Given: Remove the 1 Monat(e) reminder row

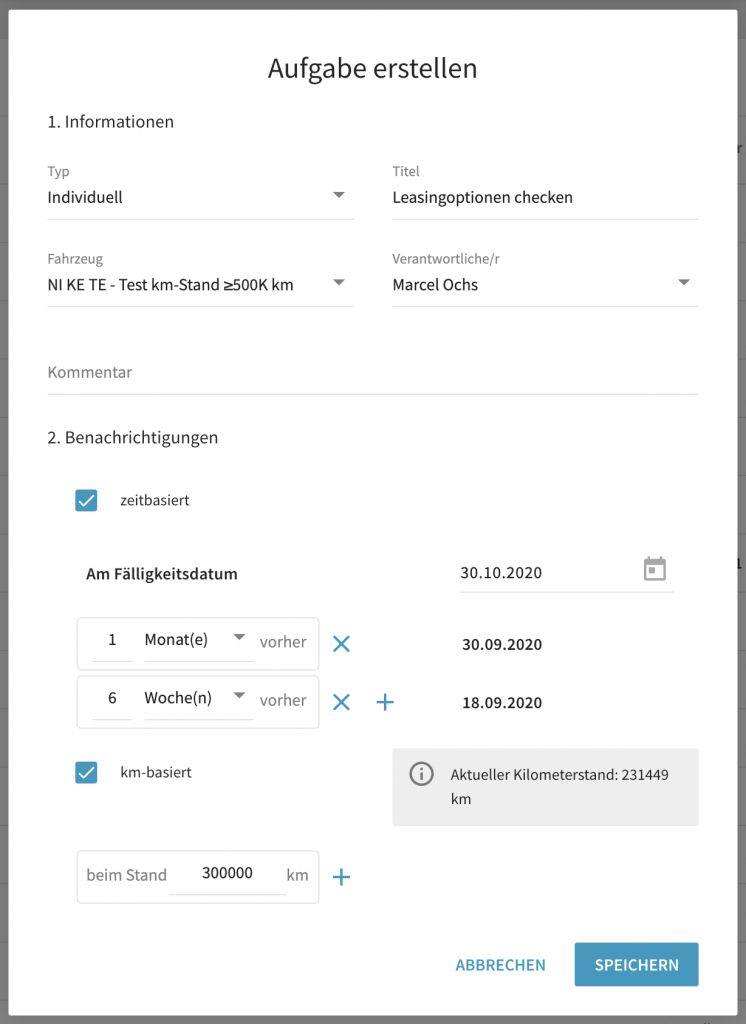Looking at the screenshot, I should click(x=341, y=644).
